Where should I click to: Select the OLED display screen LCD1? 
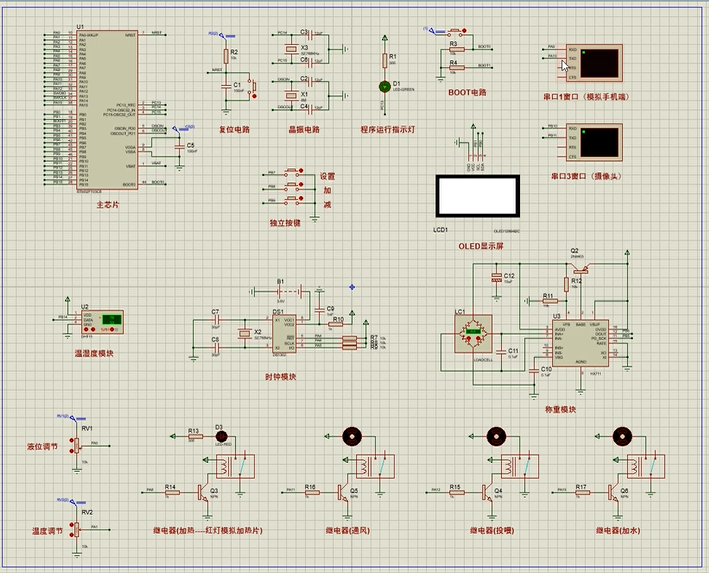point(476,196)
